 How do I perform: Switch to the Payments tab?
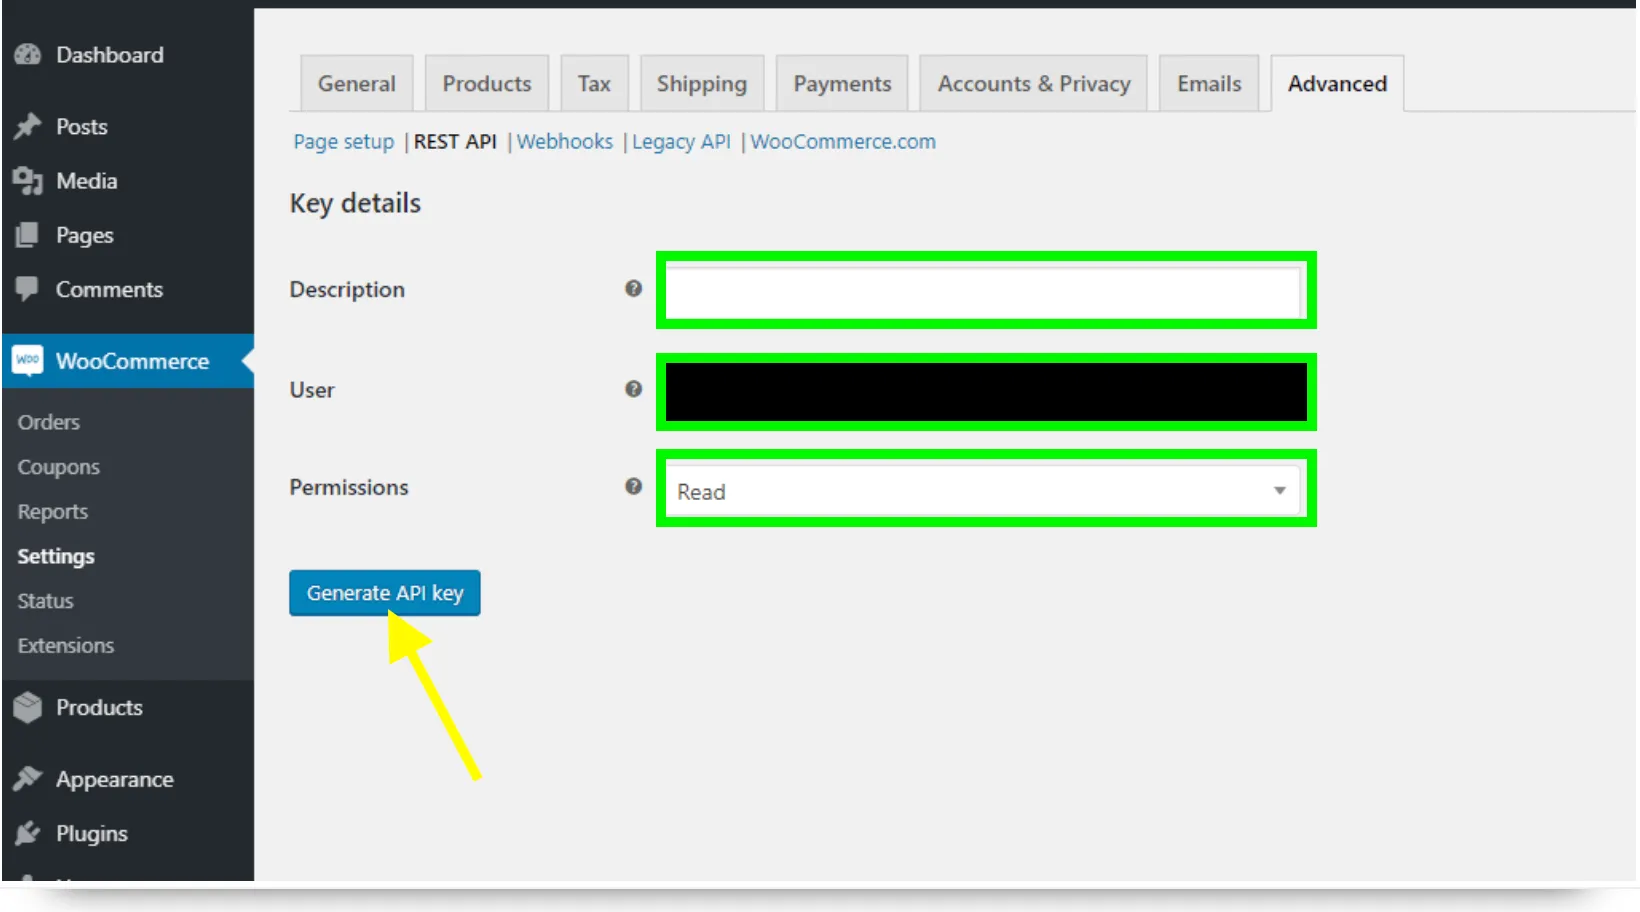coord(842,84)
